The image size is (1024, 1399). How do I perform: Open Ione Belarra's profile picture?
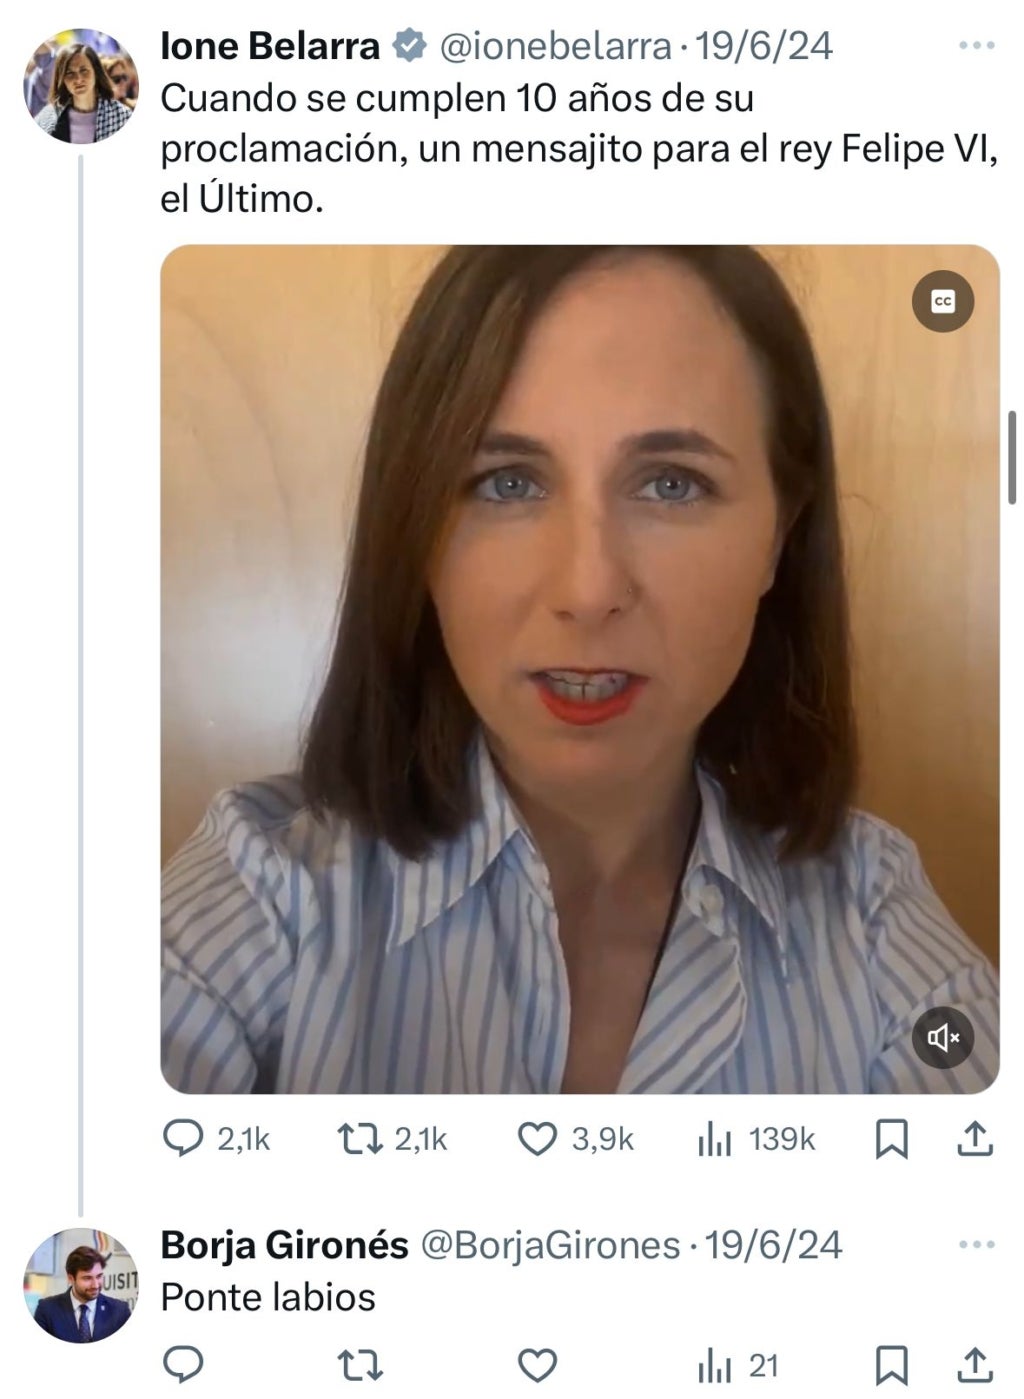(81, 86)
